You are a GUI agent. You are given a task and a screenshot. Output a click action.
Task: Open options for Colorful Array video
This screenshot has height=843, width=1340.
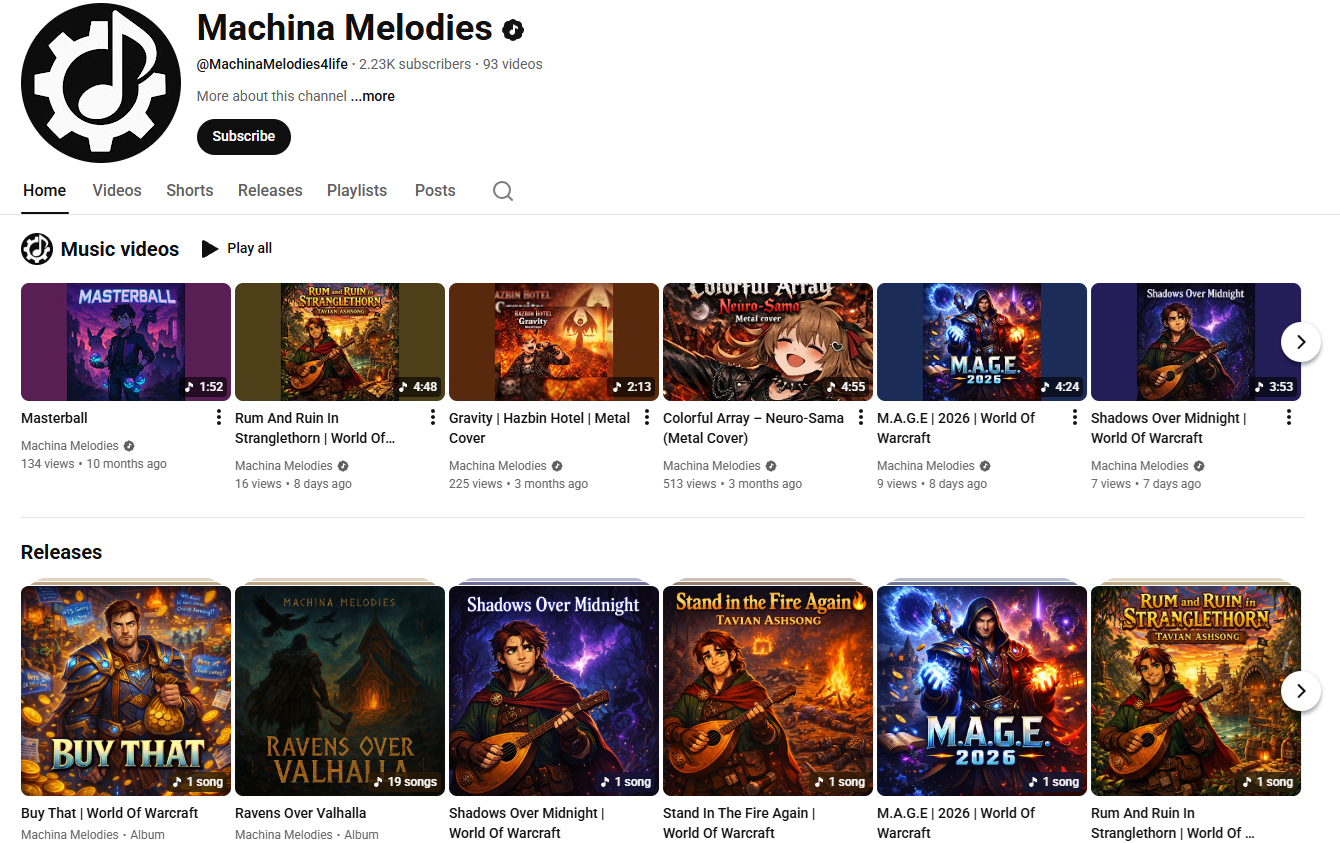[x=861, y=417]
